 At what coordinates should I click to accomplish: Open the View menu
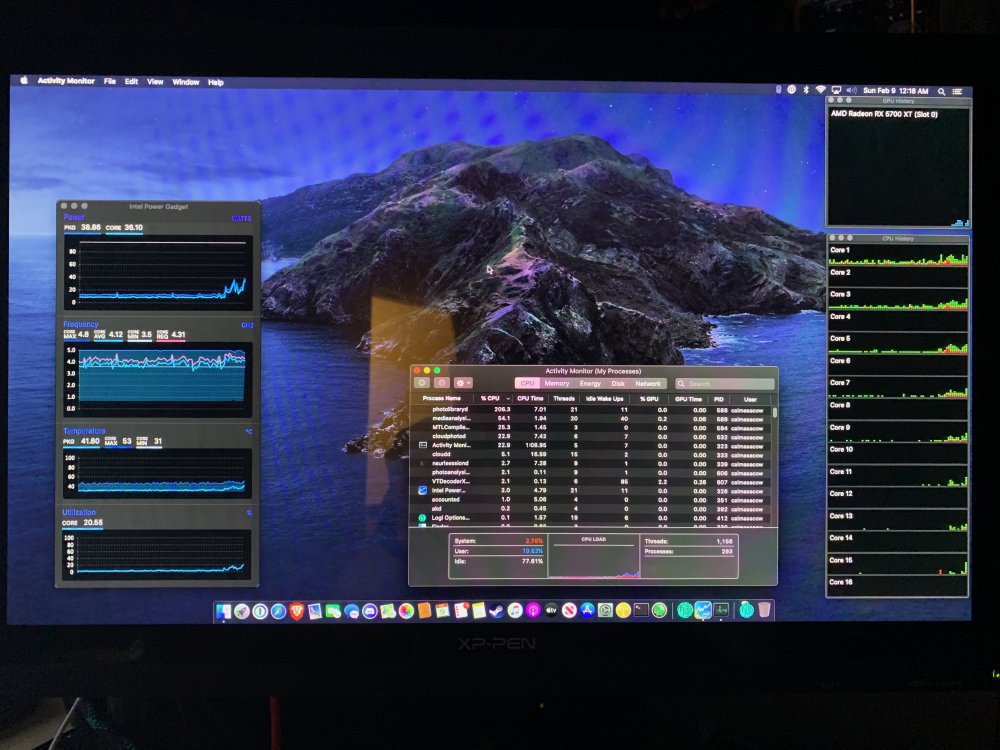(155, 82)
